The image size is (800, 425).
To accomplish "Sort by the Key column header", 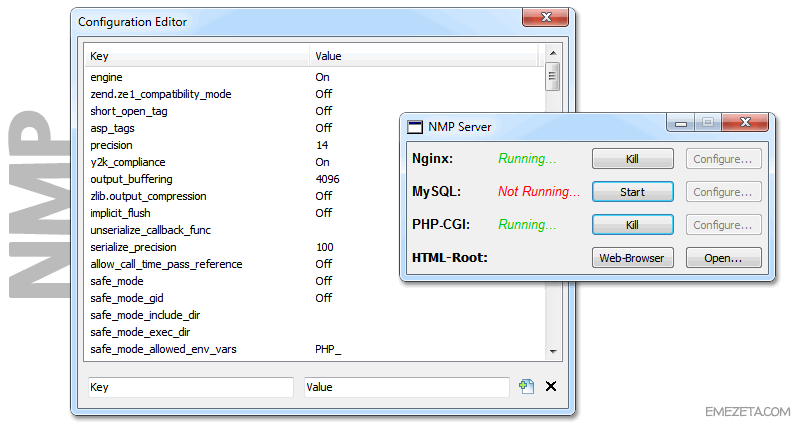I will pos(197,56).
